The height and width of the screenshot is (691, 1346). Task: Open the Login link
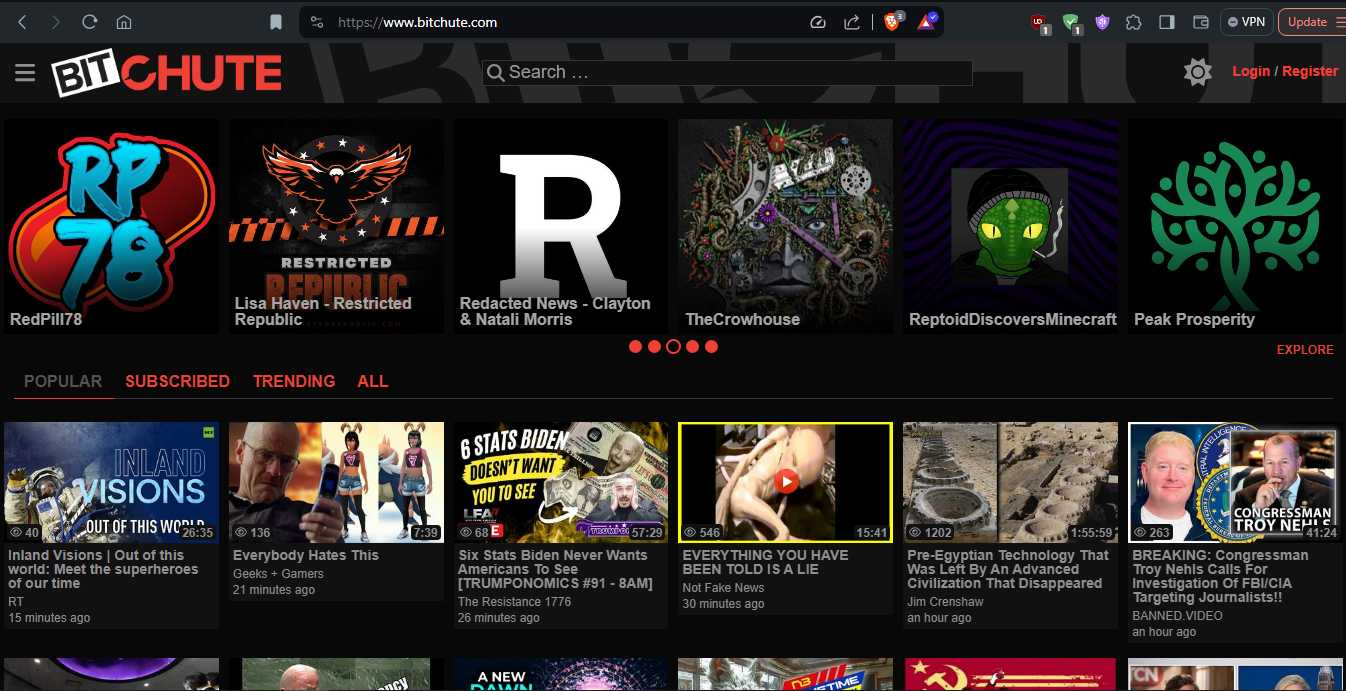coord(1251,71)
